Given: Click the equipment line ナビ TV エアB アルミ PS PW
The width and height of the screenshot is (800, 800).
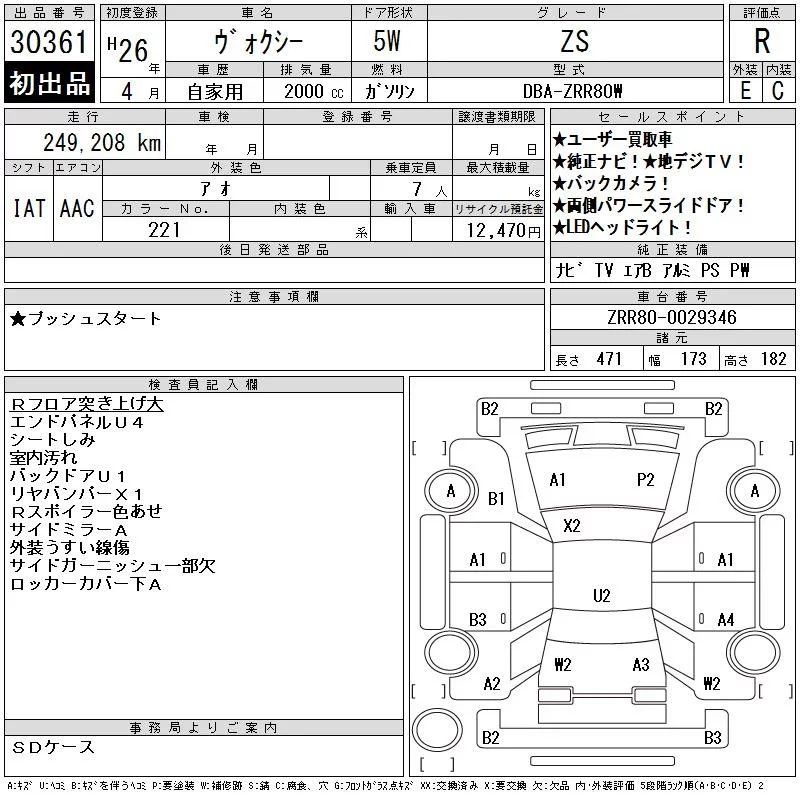Looking at the screenshot, I should tap(652, 270).
